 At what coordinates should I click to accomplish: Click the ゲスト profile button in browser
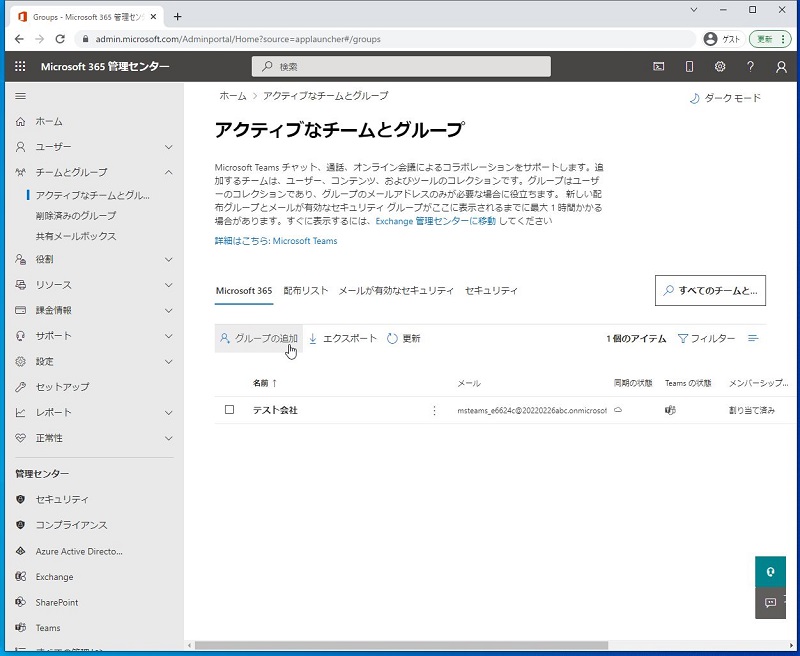pos(722,39)
